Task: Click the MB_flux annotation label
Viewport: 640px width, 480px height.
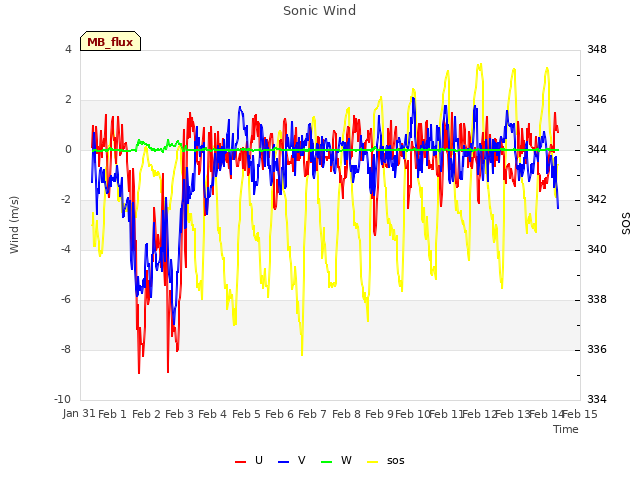Action: point(110,41)
